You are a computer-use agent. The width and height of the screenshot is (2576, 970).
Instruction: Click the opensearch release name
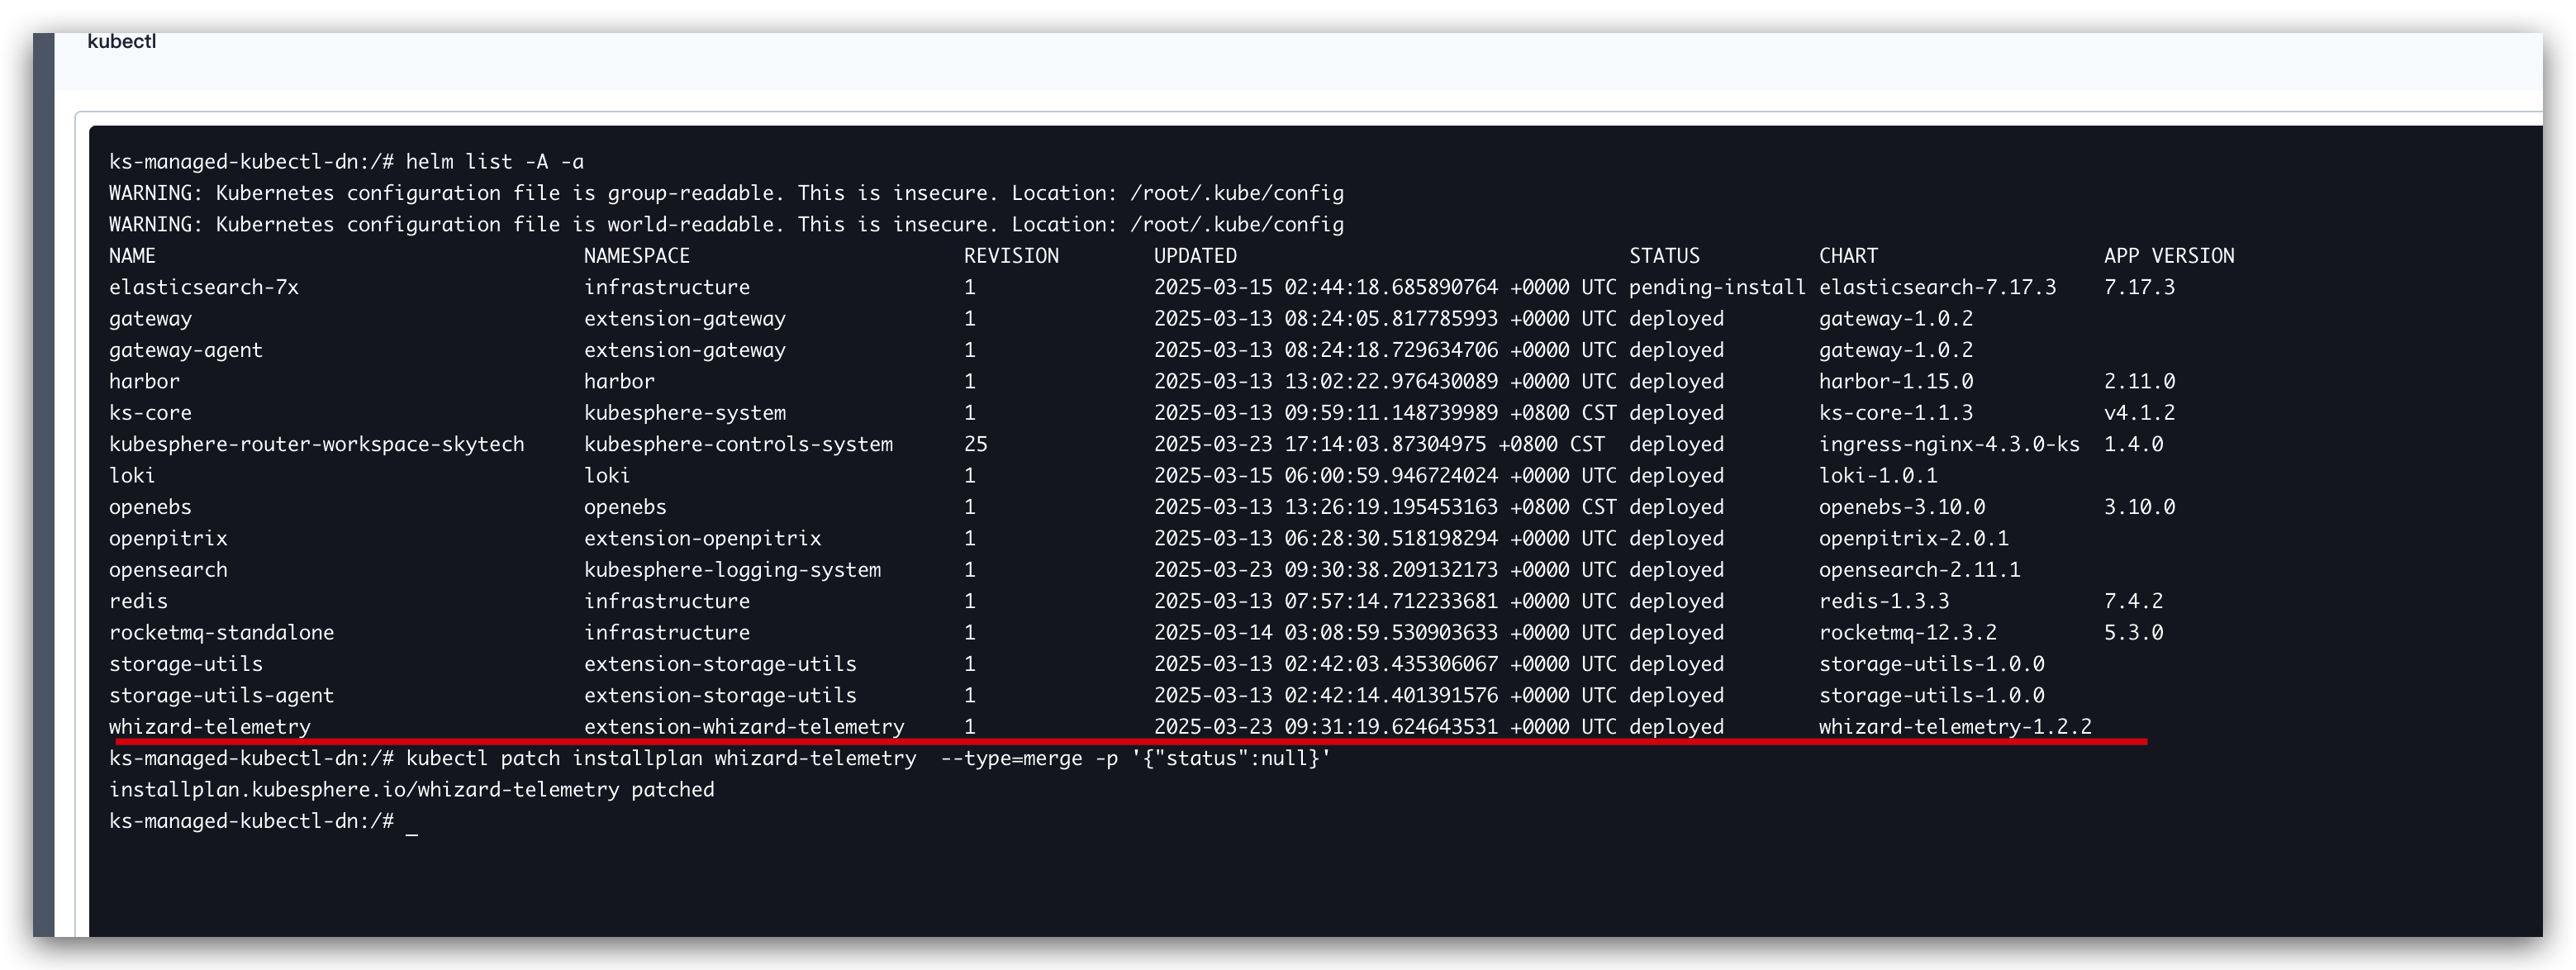pyautogui.click(x=168, y=570)
